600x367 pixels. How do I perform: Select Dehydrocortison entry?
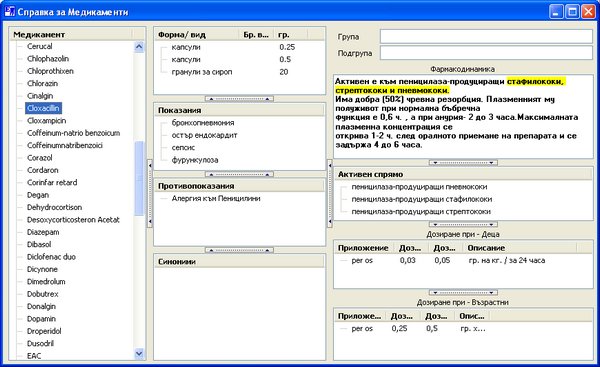pyautogui.click(x=54, y=207)
